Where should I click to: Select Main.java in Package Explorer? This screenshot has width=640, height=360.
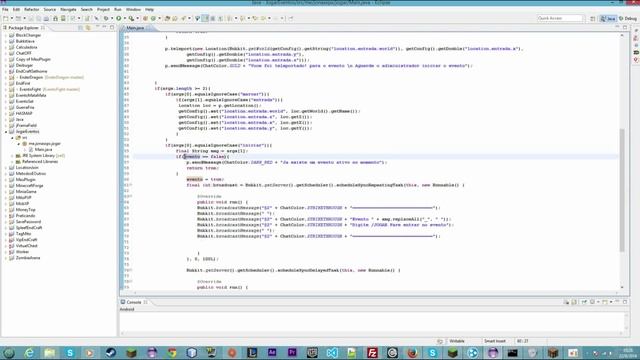point(43,150)
